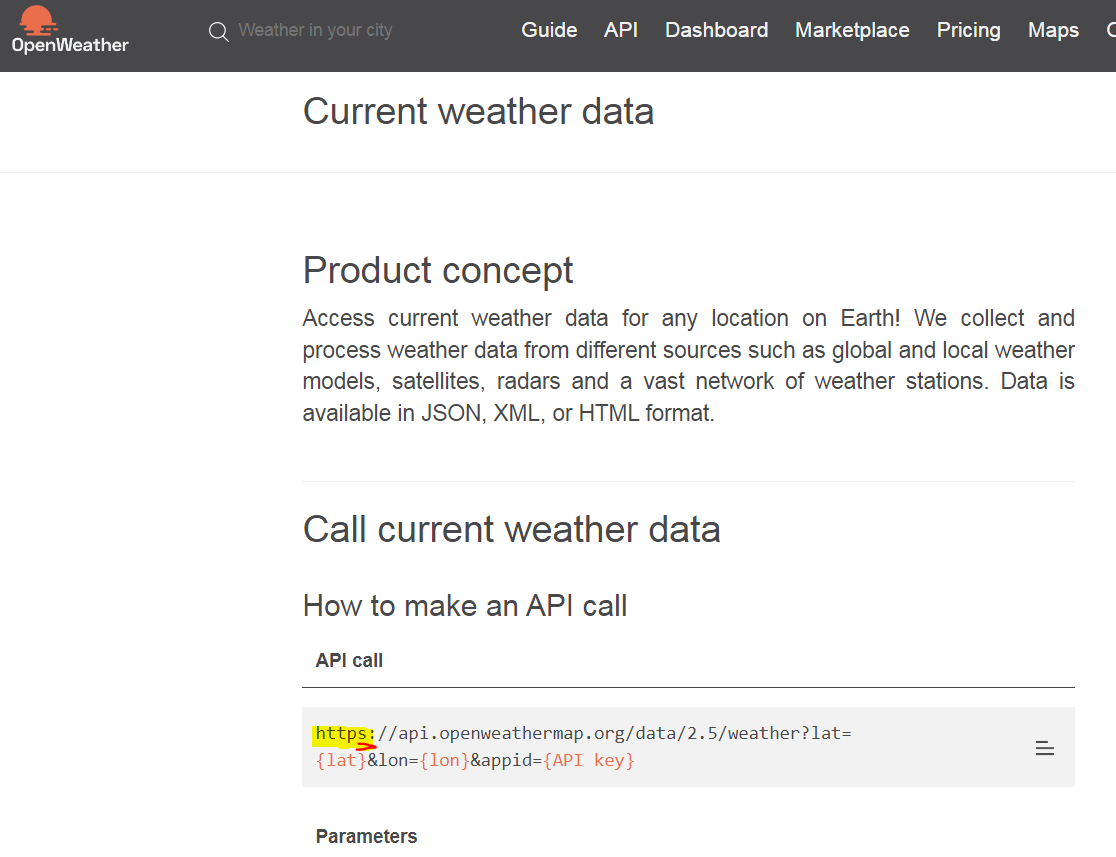Screen dimensions: 1116x857
Task: Open the Maps navigation link
Action: pyautogui.click(x=1053, y=31)
